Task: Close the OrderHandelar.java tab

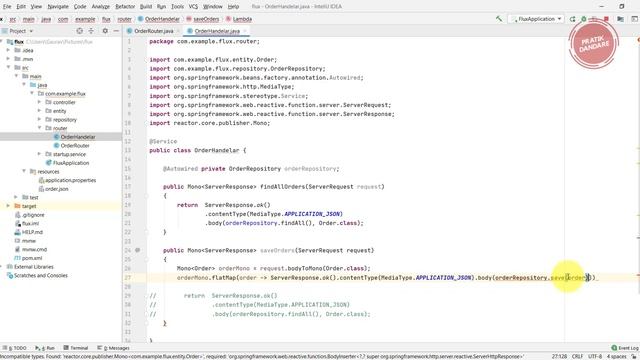Action: pos(245,31)
